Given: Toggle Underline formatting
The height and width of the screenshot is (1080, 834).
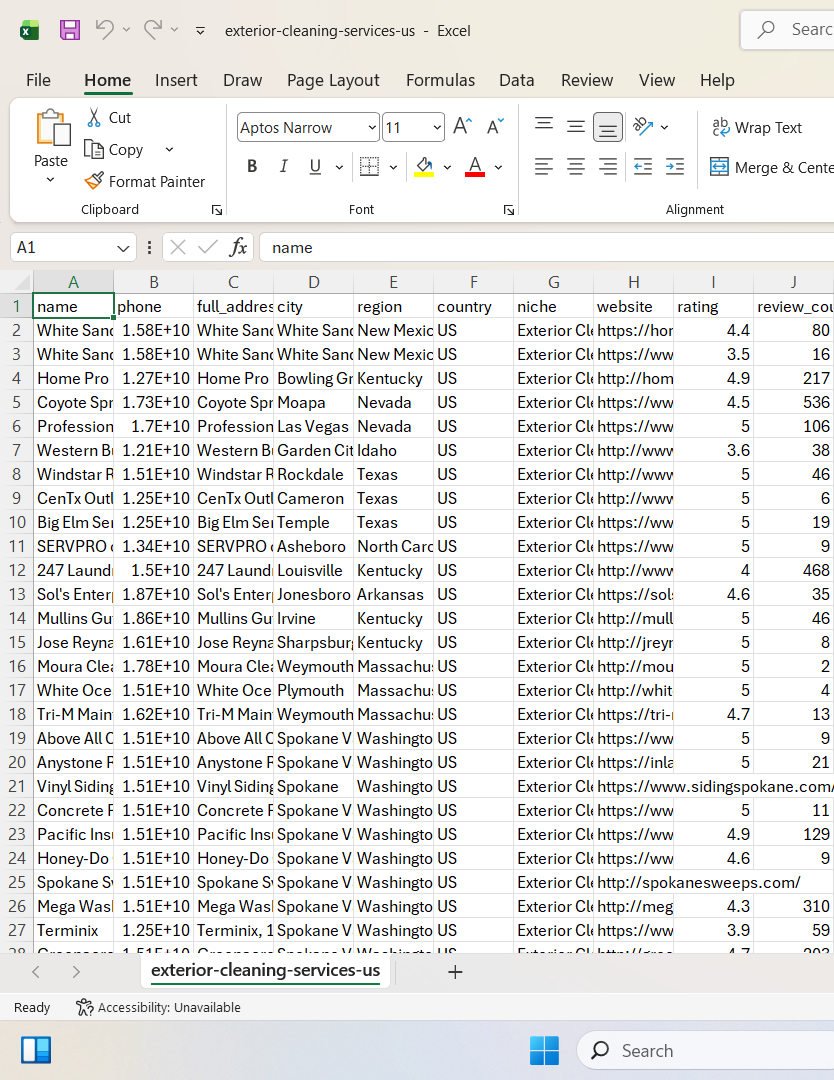Looking at the screenshot, I should [x=315, y=167].
